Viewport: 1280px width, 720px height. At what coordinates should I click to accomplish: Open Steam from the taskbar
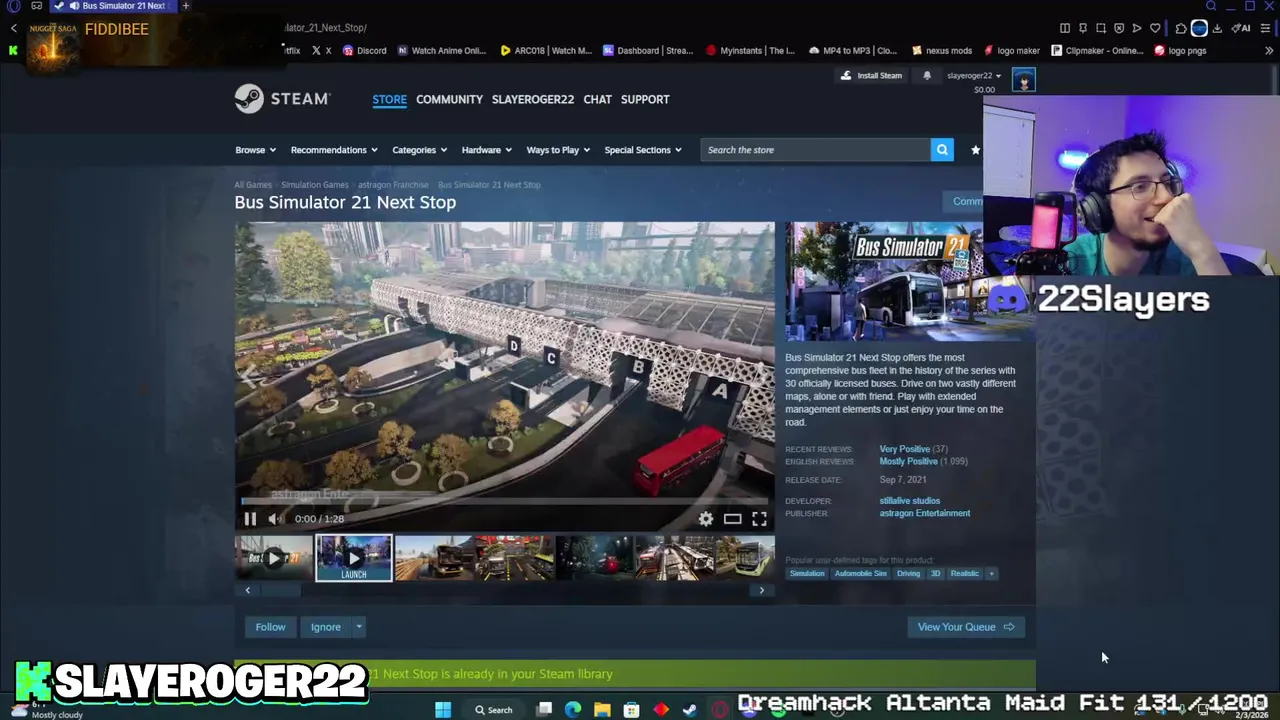(x=690, y=710)
